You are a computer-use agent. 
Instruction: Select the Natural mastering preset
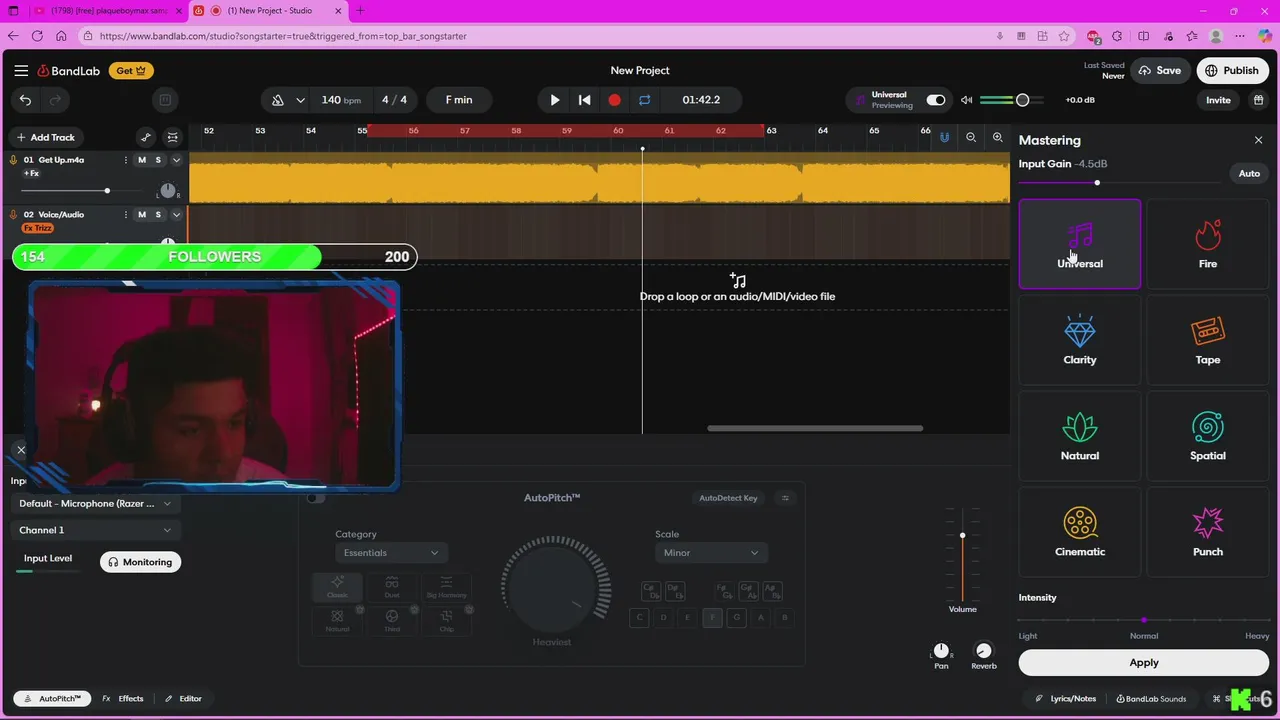point(1080,436)
